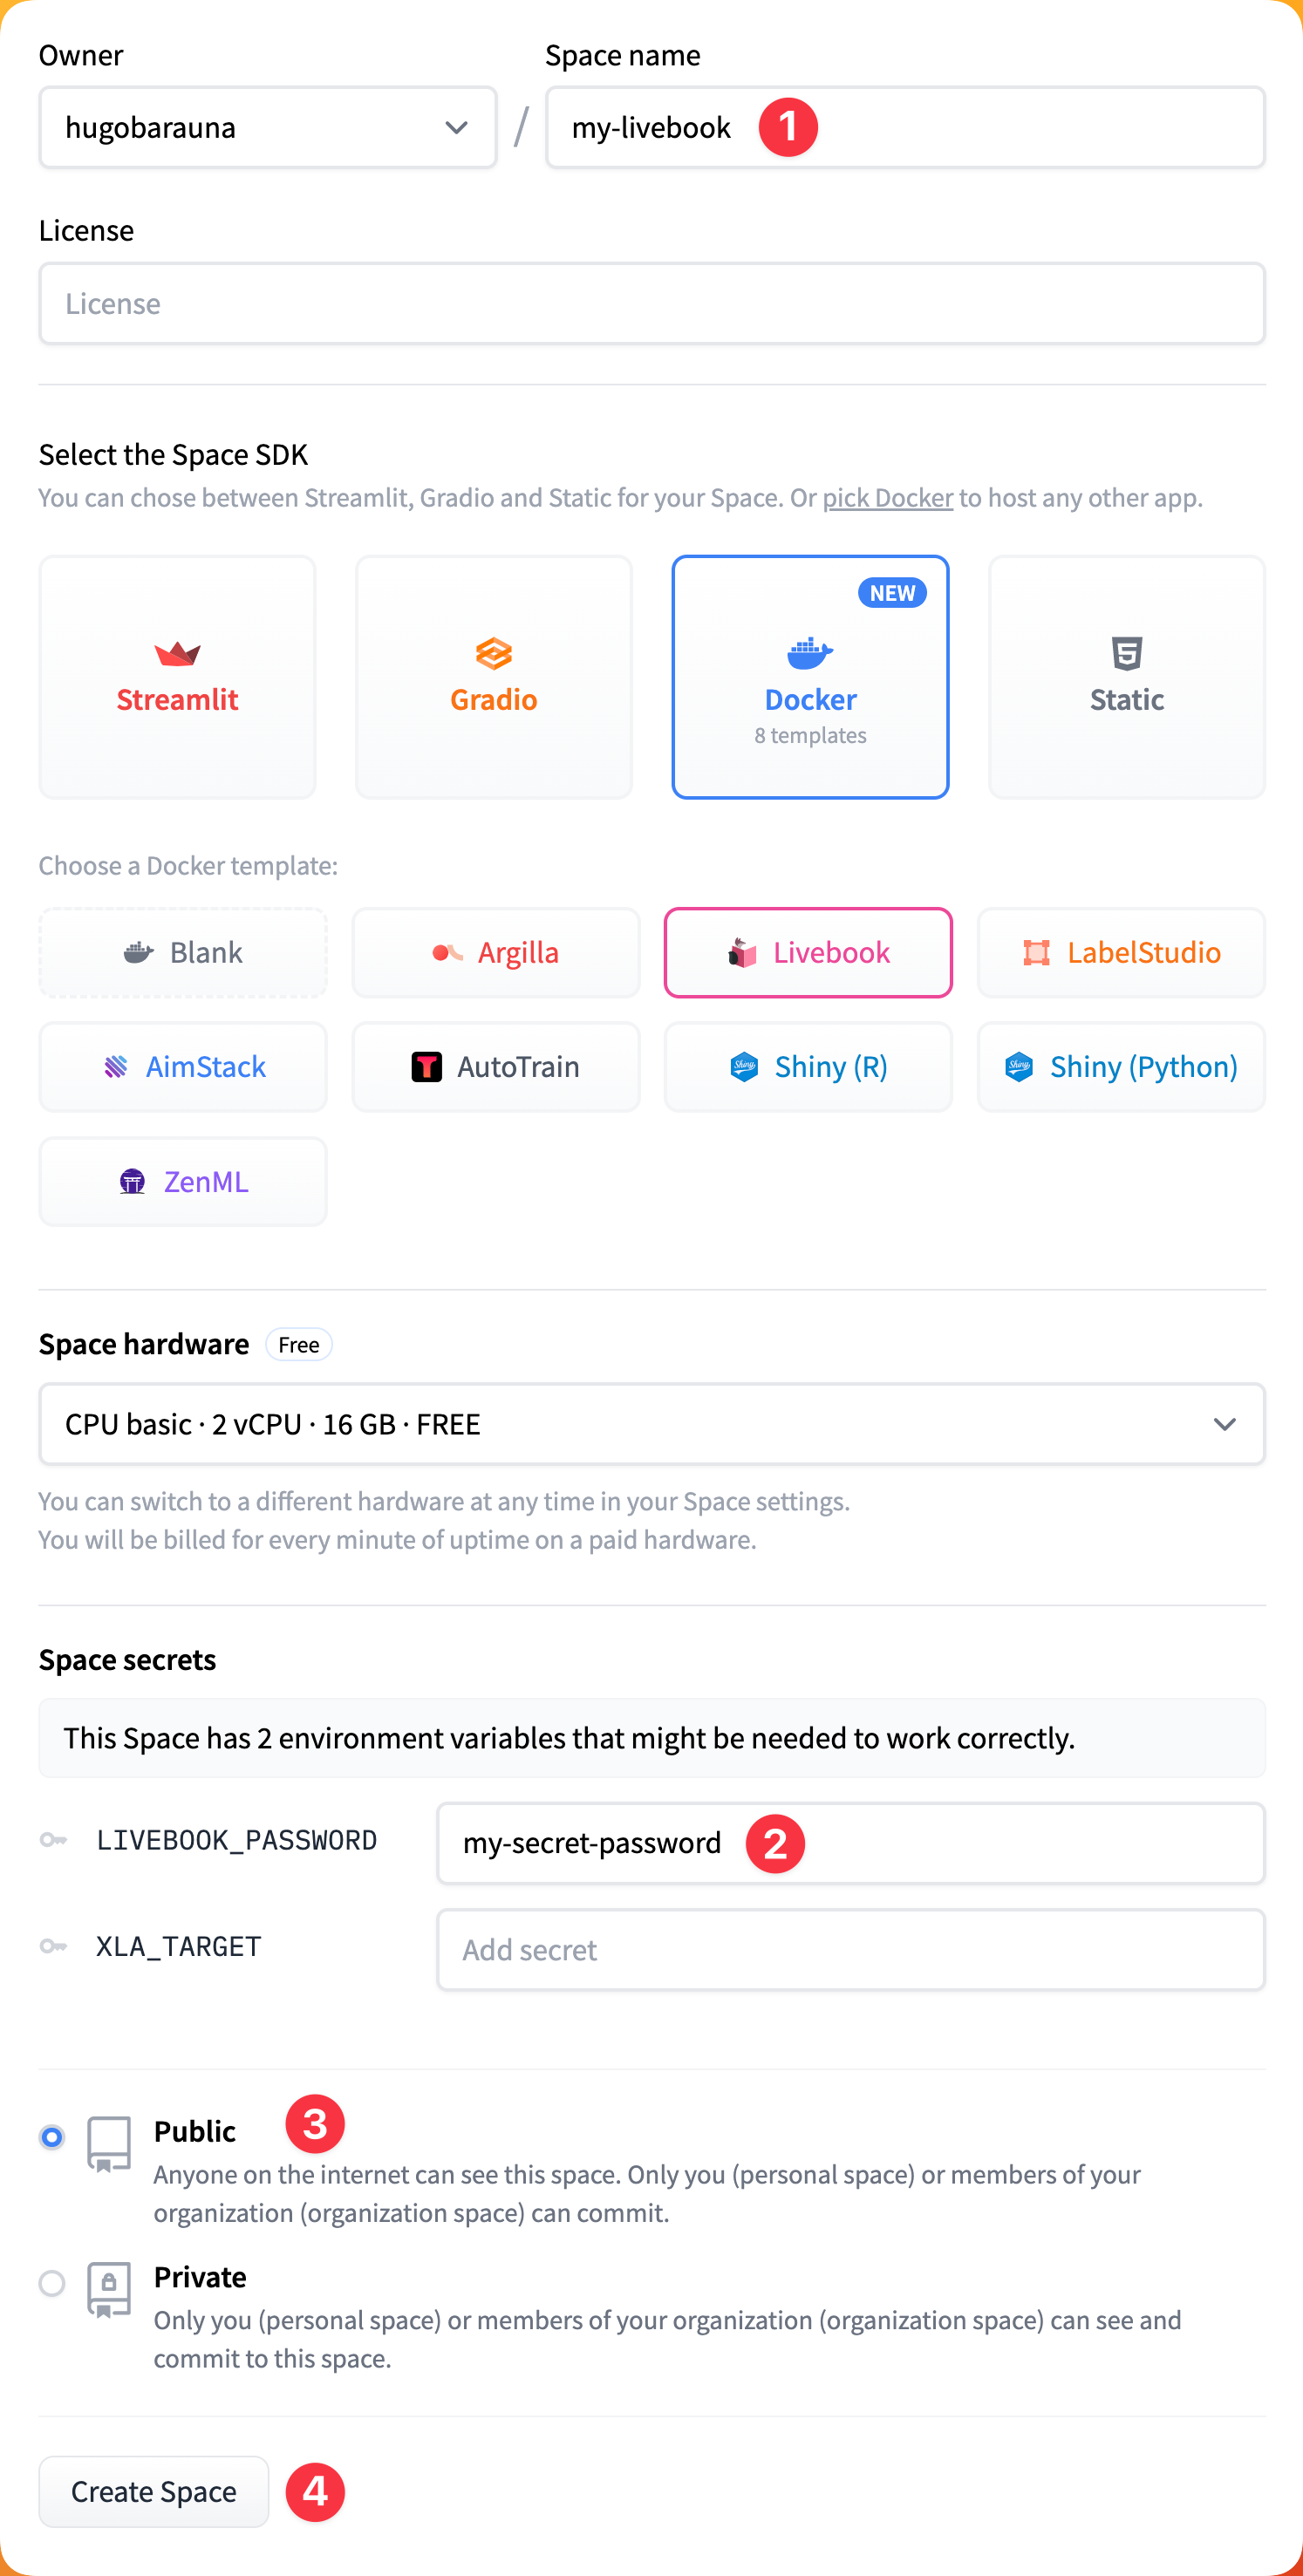Choose the AimStack template
Viewport: 1303px width, 2576px height.
click(x=183, y=1066)
